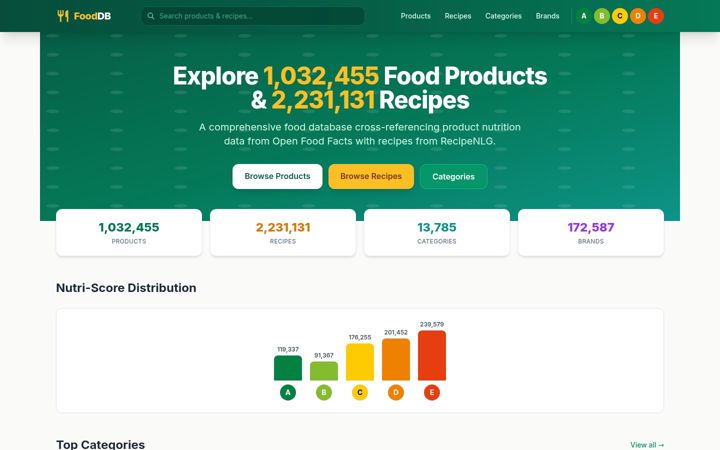Click the A circle under the chart
Image resolution: width=720 pixels, height=450 pixels.
pos(288,393)
